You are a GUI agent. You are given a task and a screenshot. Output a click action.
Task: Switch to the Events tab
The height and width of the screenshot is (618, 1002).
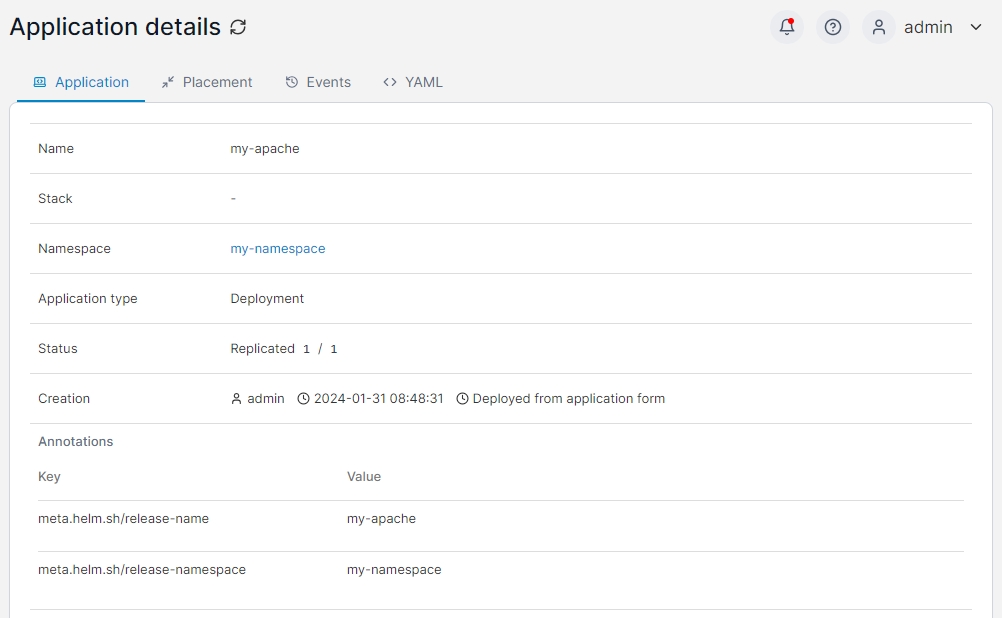pyautogui.click(x=318, y=82)
